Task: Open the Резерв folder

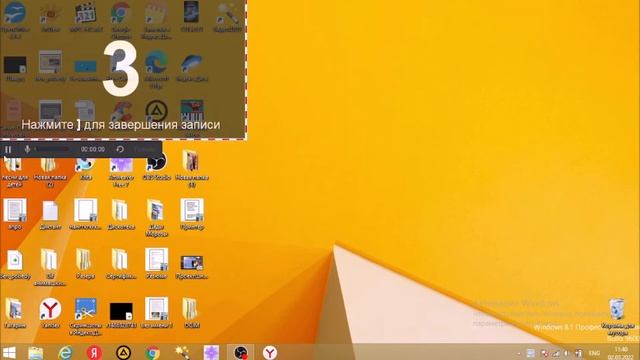Action: [x=85, y=264]
